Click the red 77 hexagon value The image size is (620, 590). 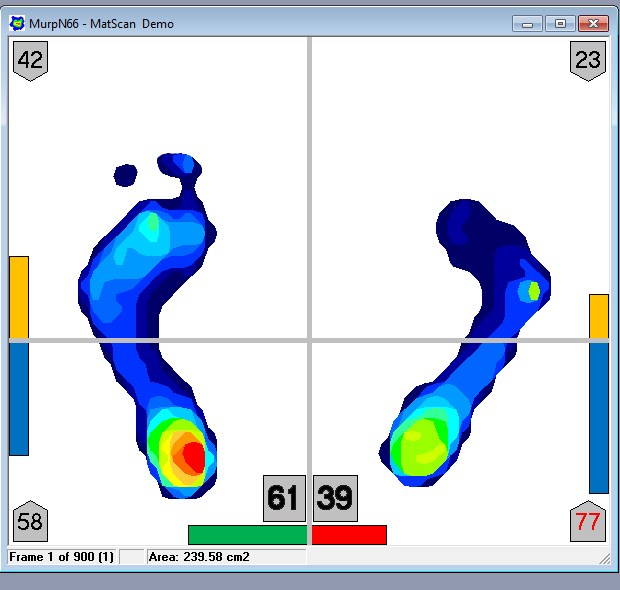pos(588,521)
